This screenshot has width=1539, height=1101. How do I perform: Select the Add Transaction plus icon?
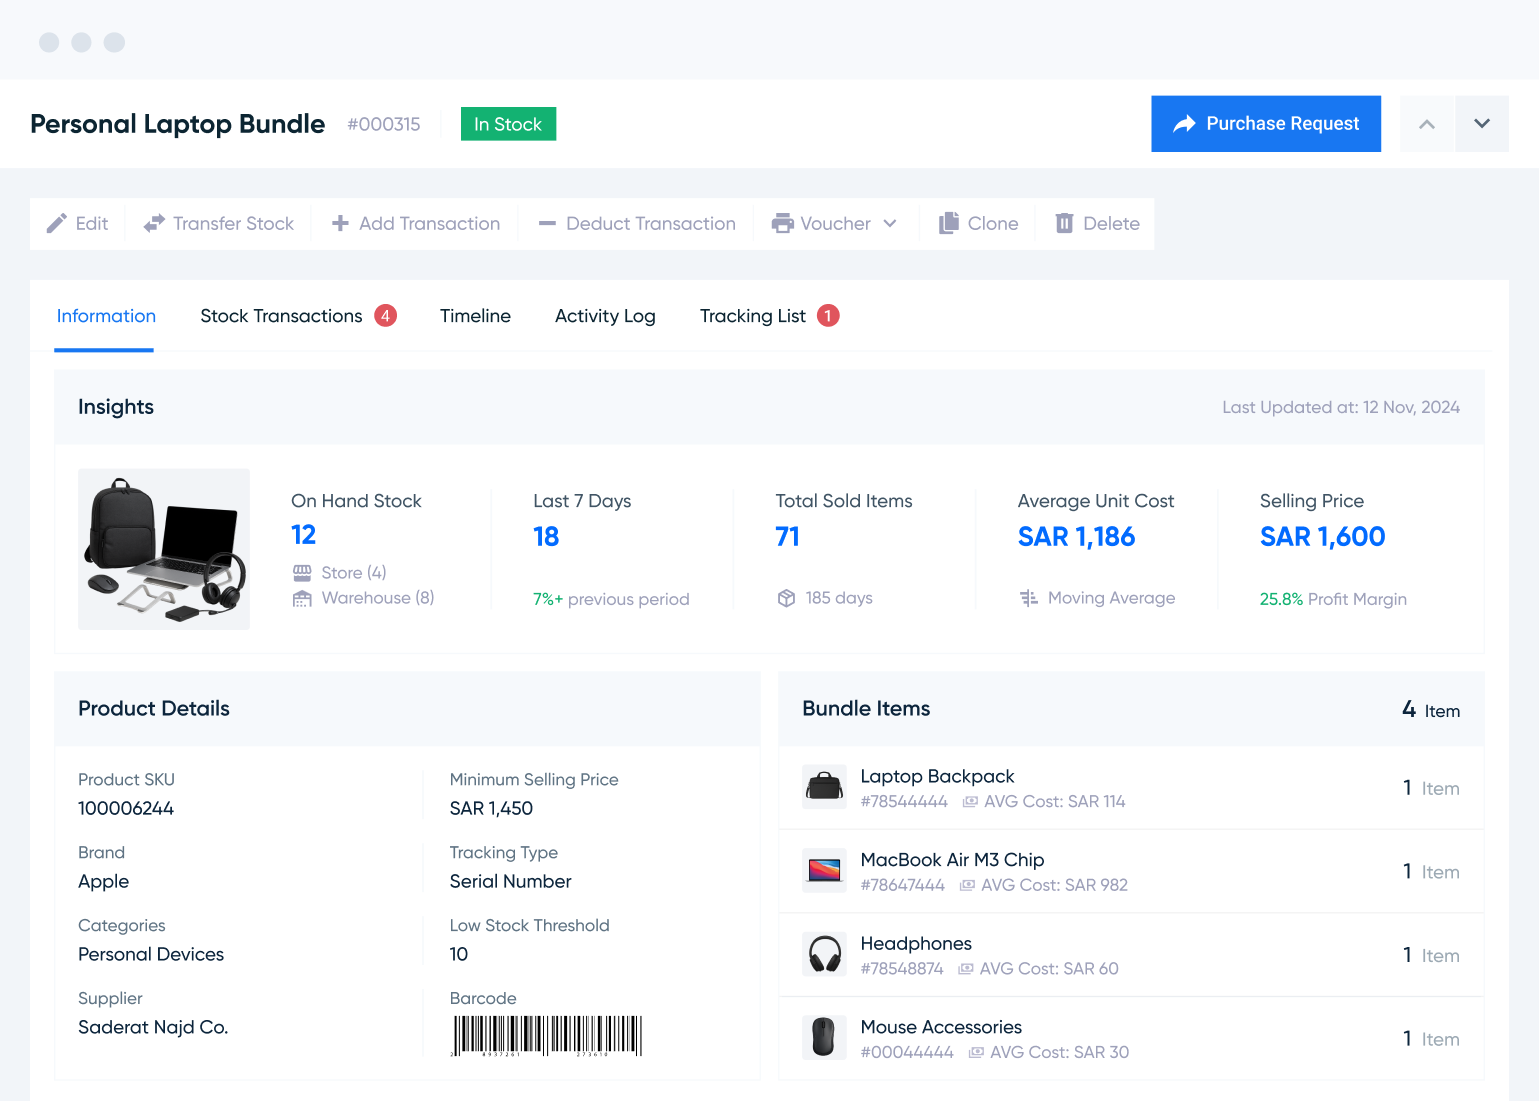(340, 223)
